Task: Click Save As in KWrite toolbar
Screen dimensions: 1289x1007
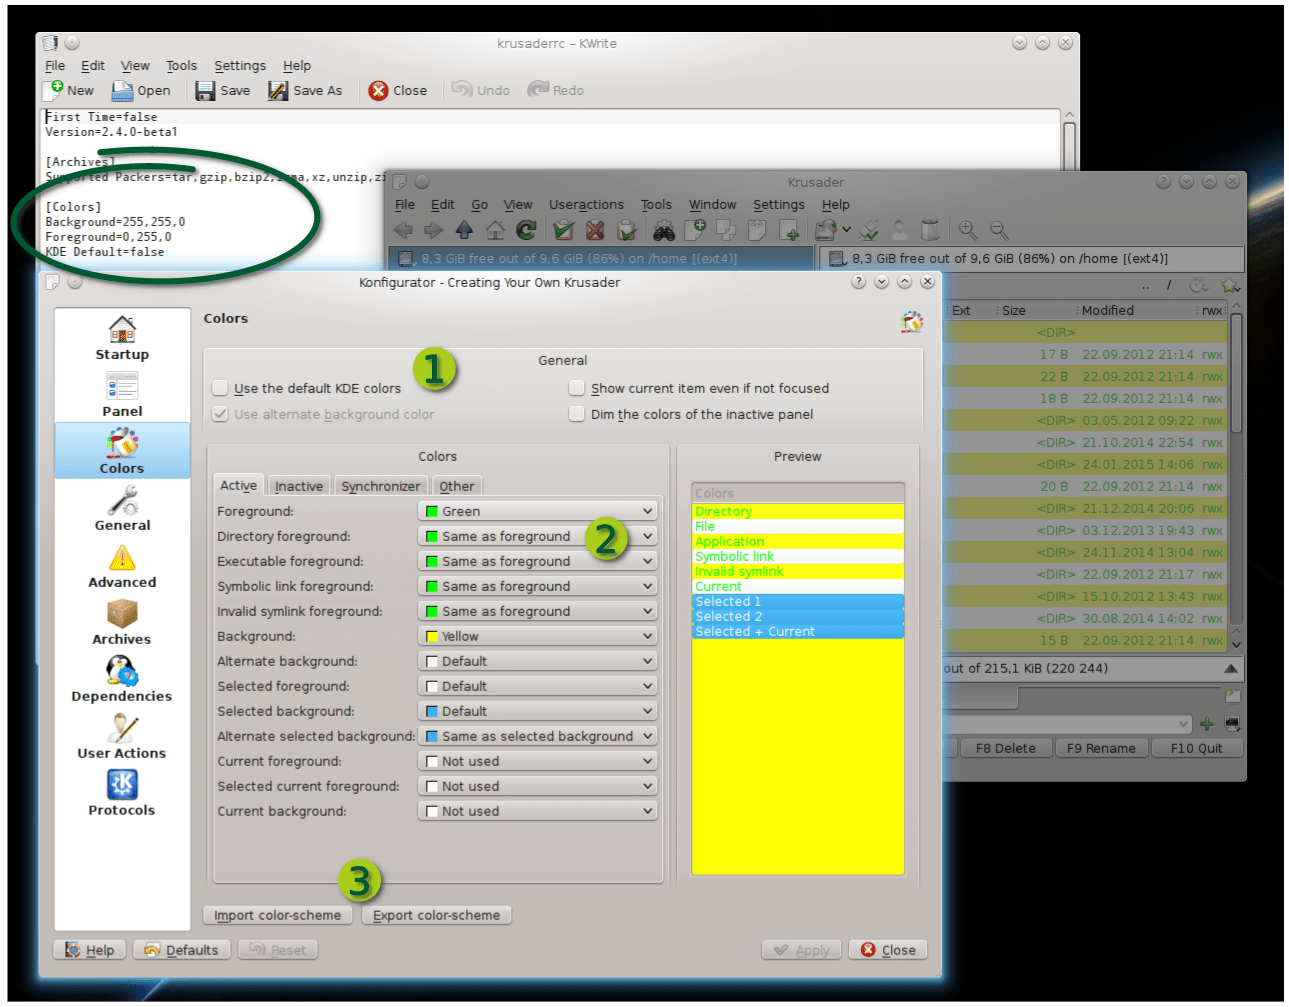Action: click(x=305, y=90)
